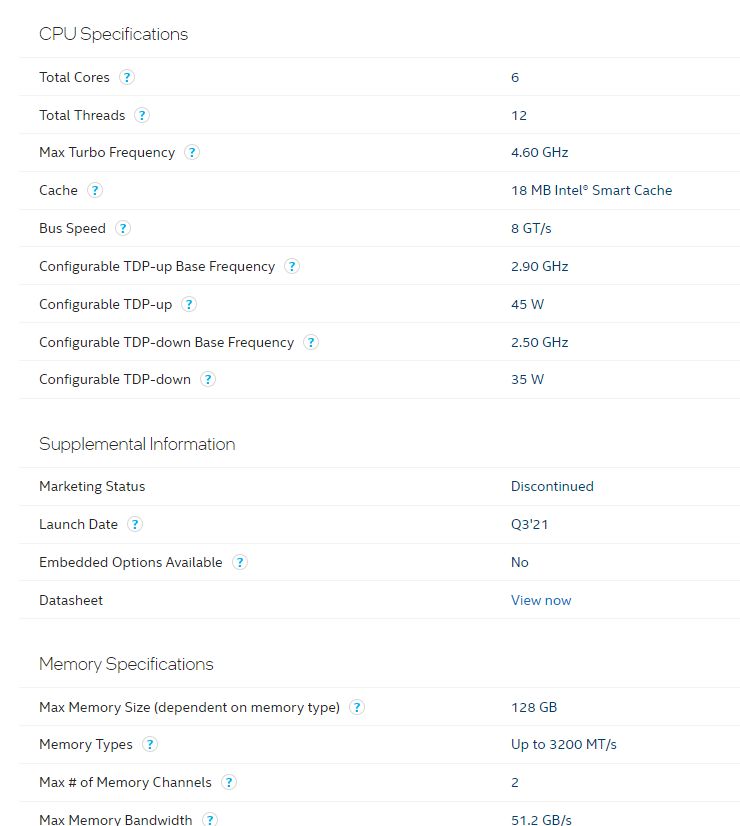The image size is (740, 826).
Task: Click the Embedded Options Available help icon
Action: [x=240, y=562]
